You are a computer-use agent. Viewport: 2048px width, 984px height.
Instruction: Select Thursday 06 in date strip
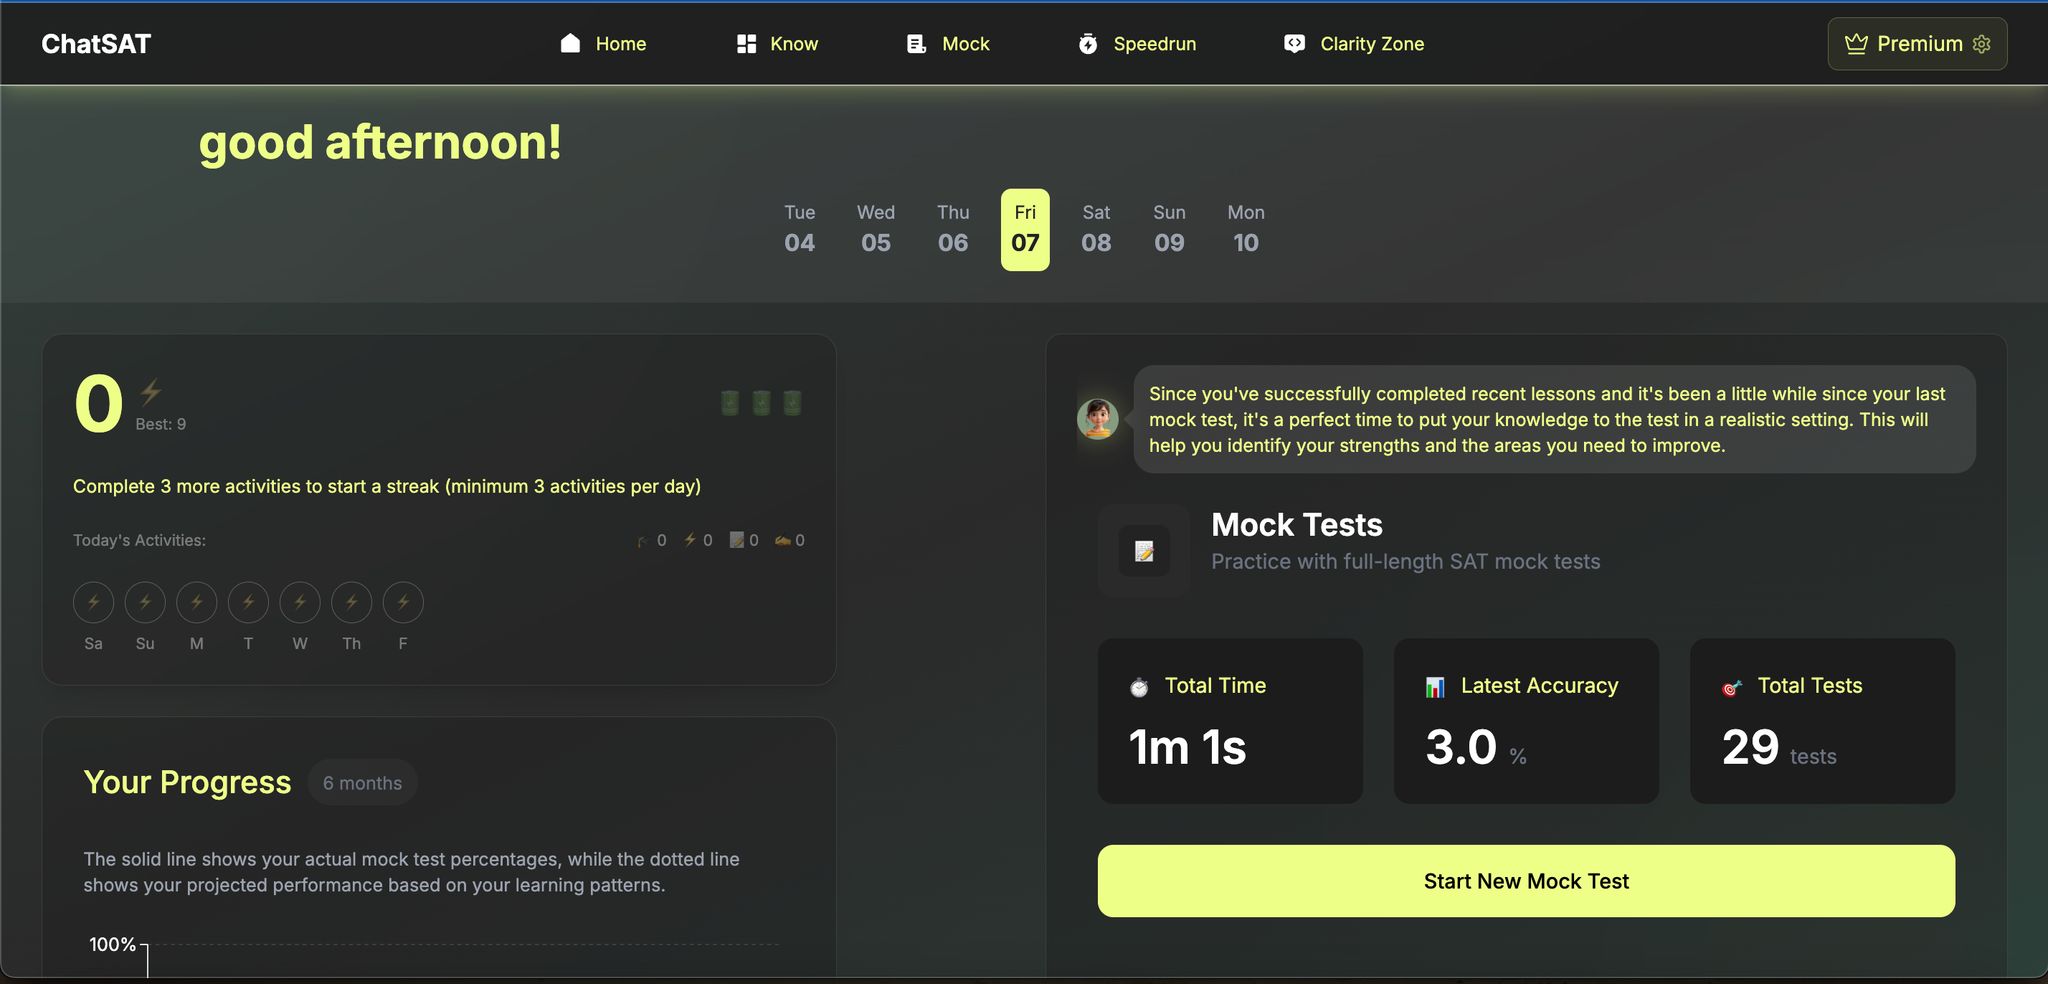coord(952,229)
